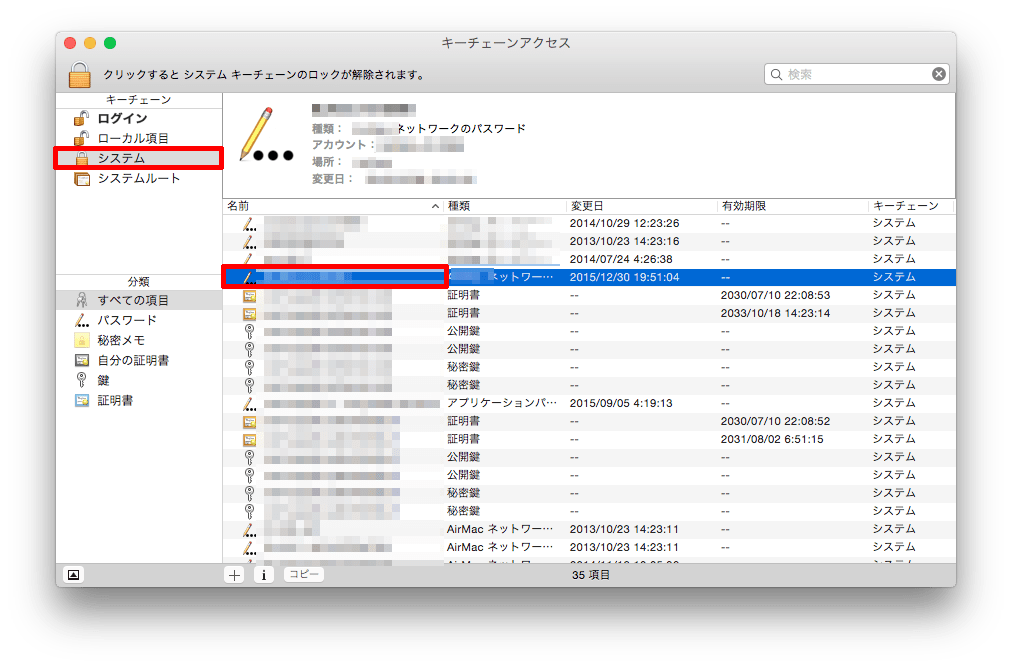Open the search scope via the magnifier icon
The image size is (1012, 667).
[777, 73]
